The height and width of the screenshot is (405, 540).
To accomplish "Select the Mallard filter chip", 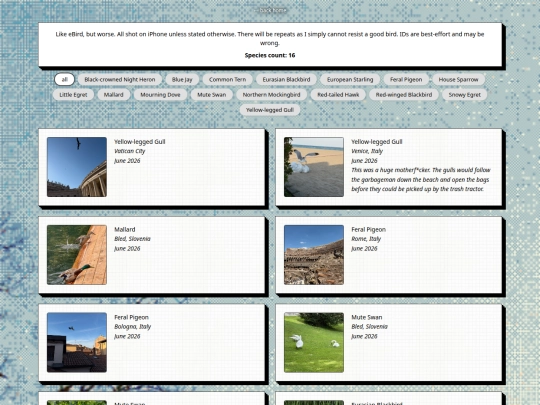I will [113, 95].
